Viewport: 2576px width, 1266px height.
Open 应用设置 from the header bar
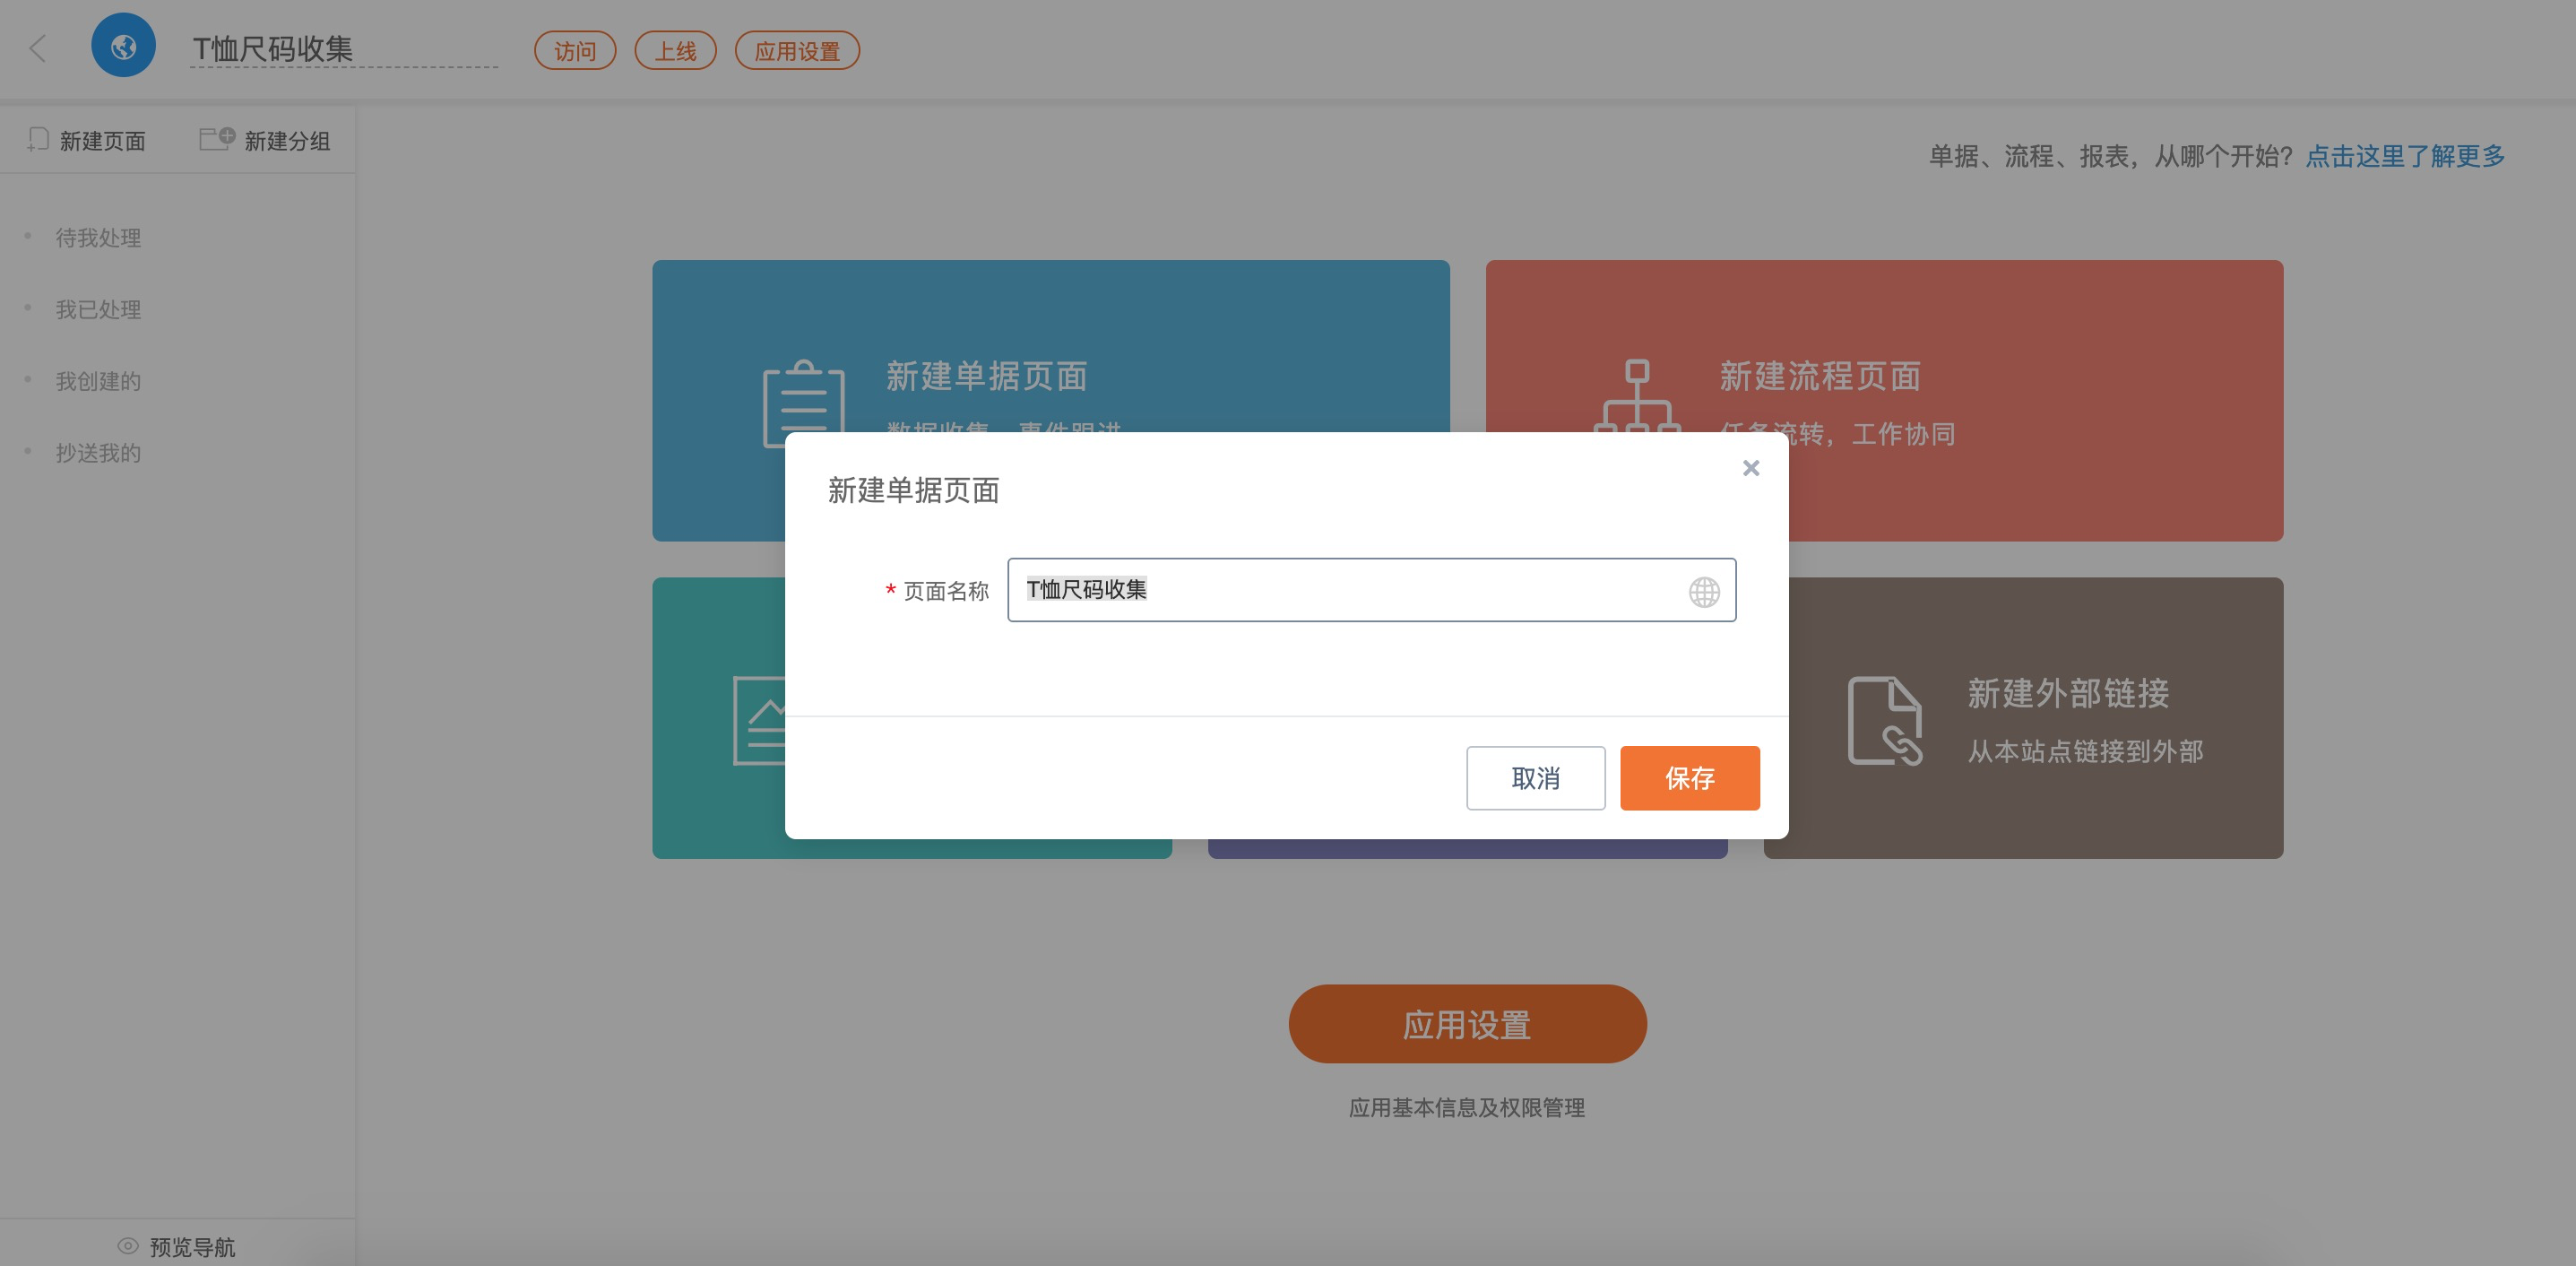click(x=796, y=51)
